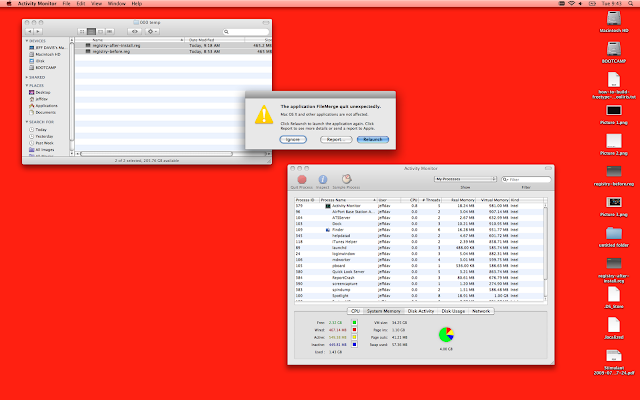Click the Activity Monitor Filter field

[526, 179]
